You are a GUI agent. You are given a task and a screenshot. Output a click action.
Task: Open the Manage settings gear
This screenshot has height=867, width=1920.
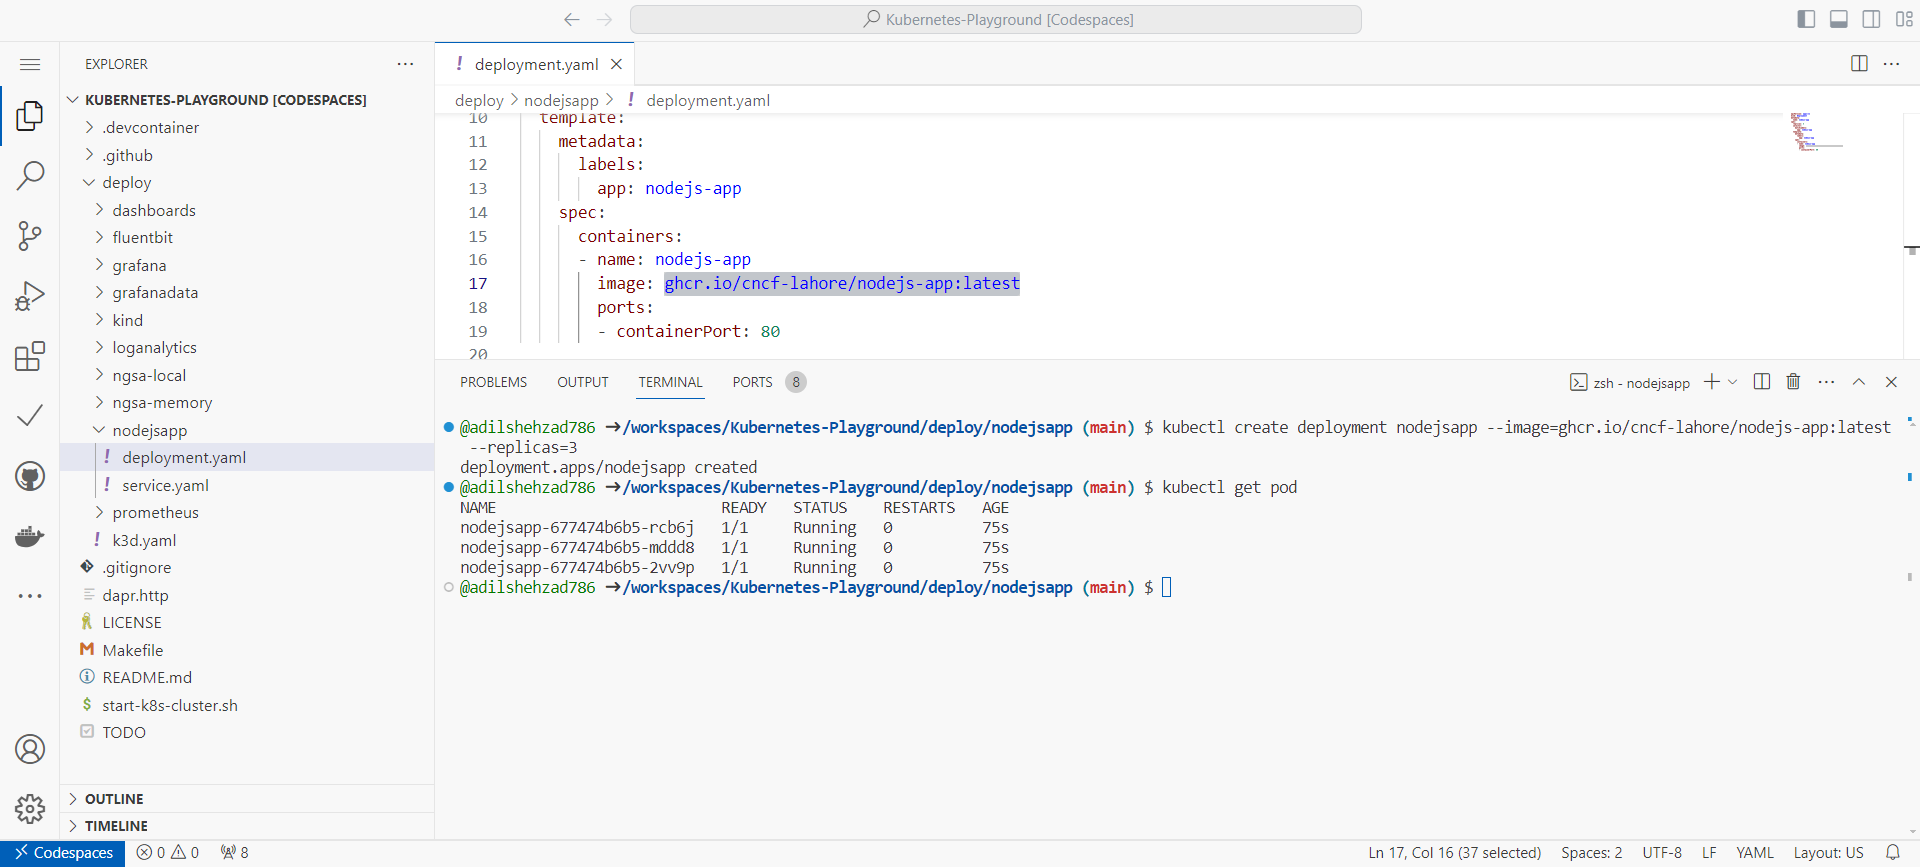coord(30,809)
